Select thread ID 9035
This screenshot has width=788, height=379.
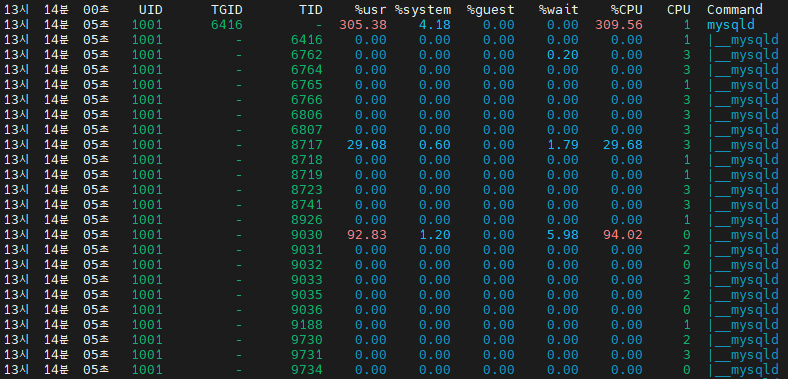[x=307, y=295]
